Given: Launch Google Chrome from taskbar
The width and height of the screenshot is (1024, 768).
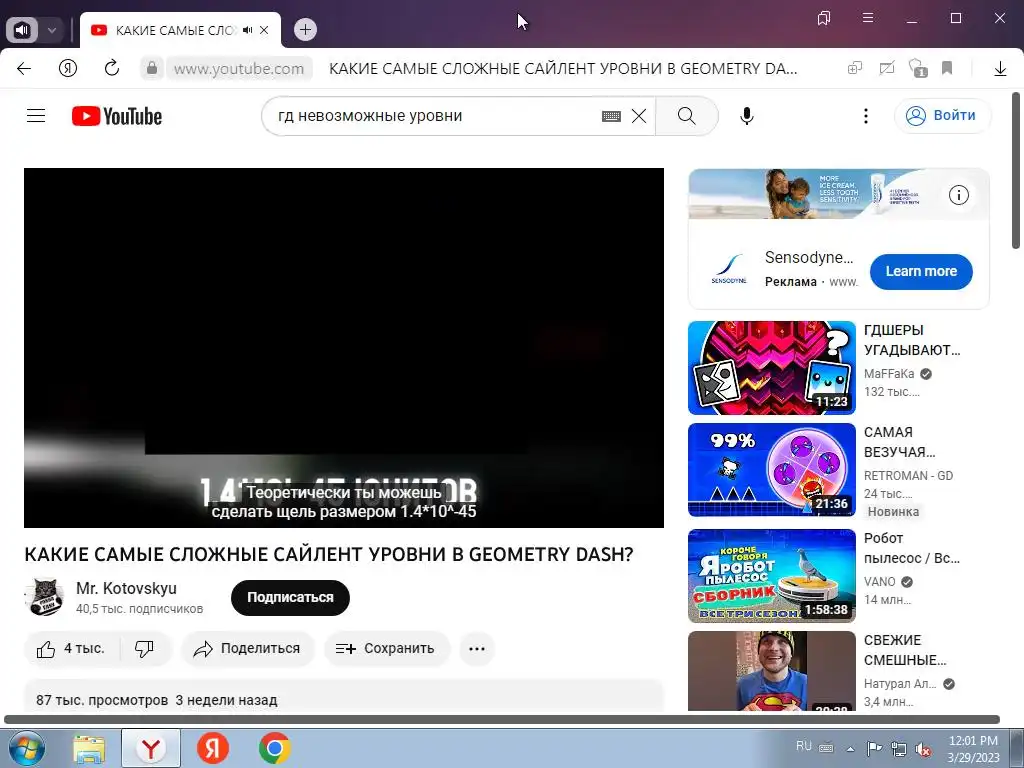Looking at the screenshot, I should [274, 748].
